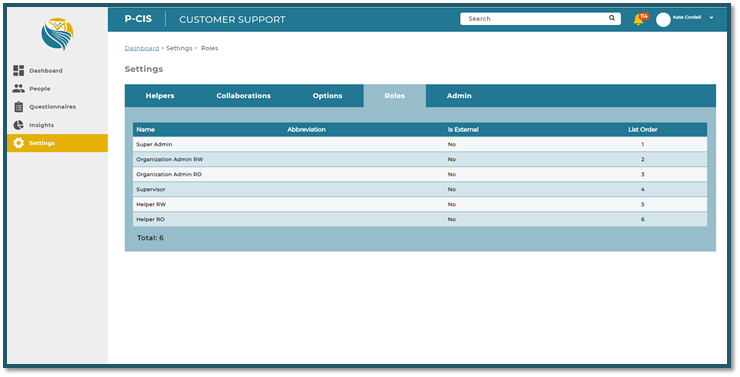The image size is (740, 377).
Task: Click the Questionnaires sidebar label
Action: (x=52, y=107)
